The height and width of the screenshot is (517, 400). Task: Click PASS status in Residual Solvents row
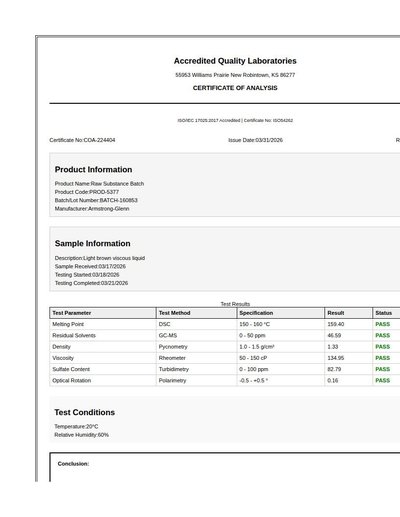click(382, 336)
